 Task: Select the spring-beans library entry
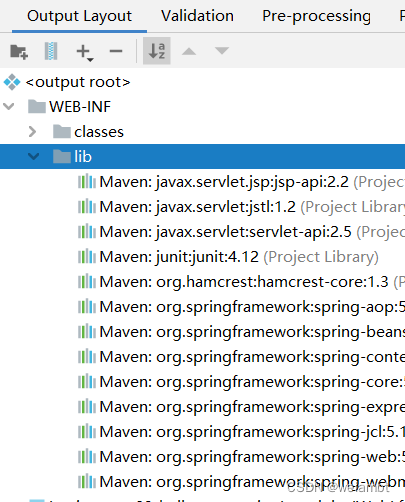(252, 332)
